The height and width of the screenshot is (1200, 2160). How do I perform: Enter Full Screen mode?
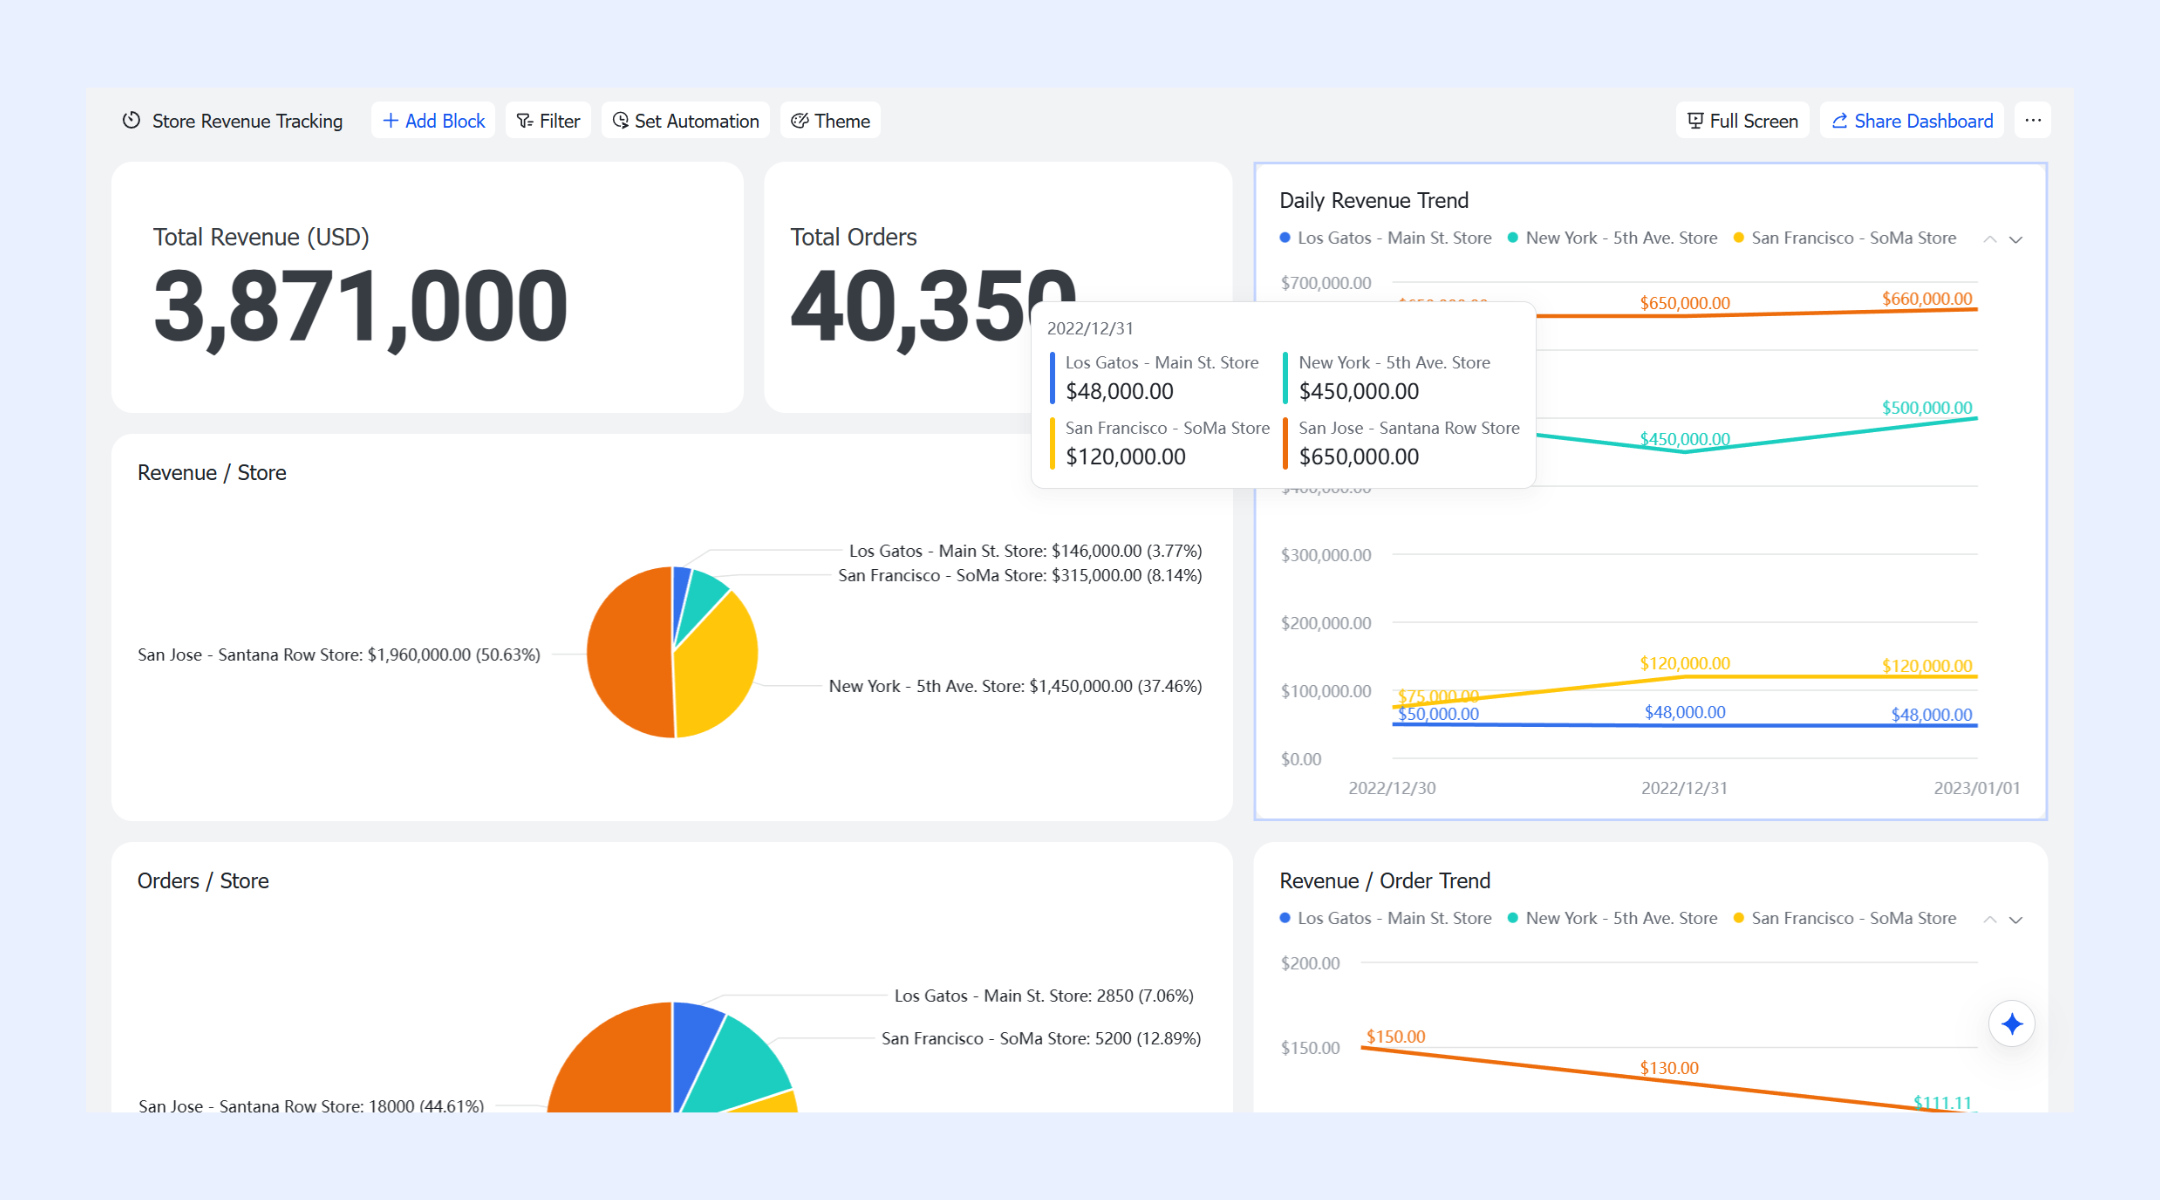point(1743,121)
